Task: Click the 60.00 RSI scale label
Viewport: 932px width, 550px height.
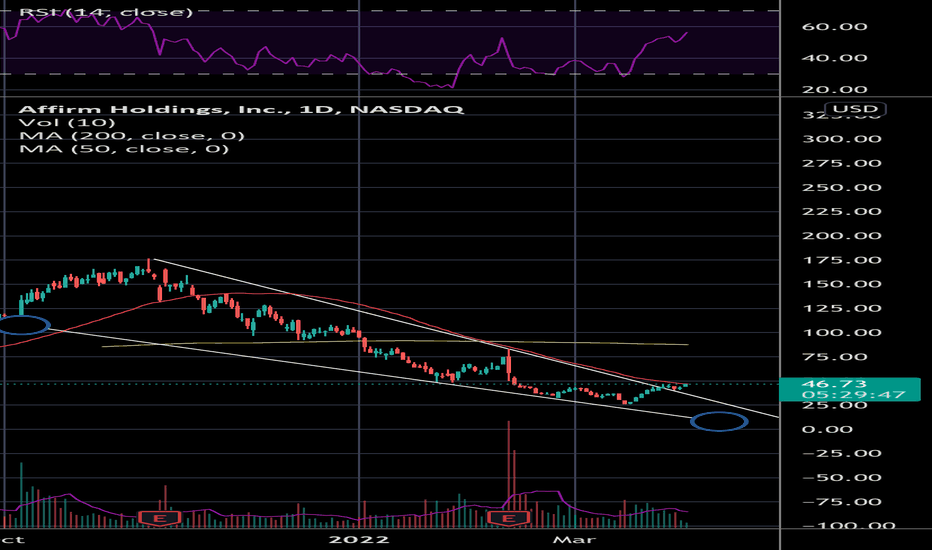Action: click(x=835, y=27)
